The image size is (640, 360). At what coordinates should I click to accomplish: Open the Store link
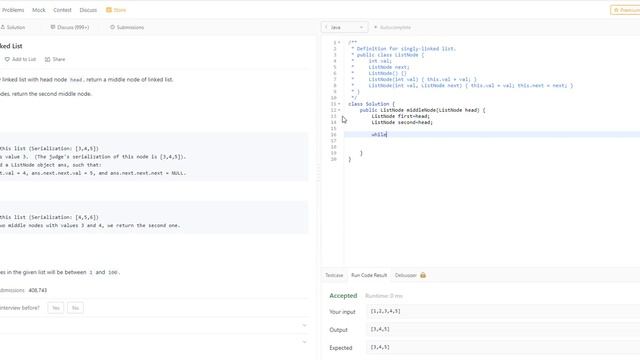pyautogui.click(x=116, y=10)
